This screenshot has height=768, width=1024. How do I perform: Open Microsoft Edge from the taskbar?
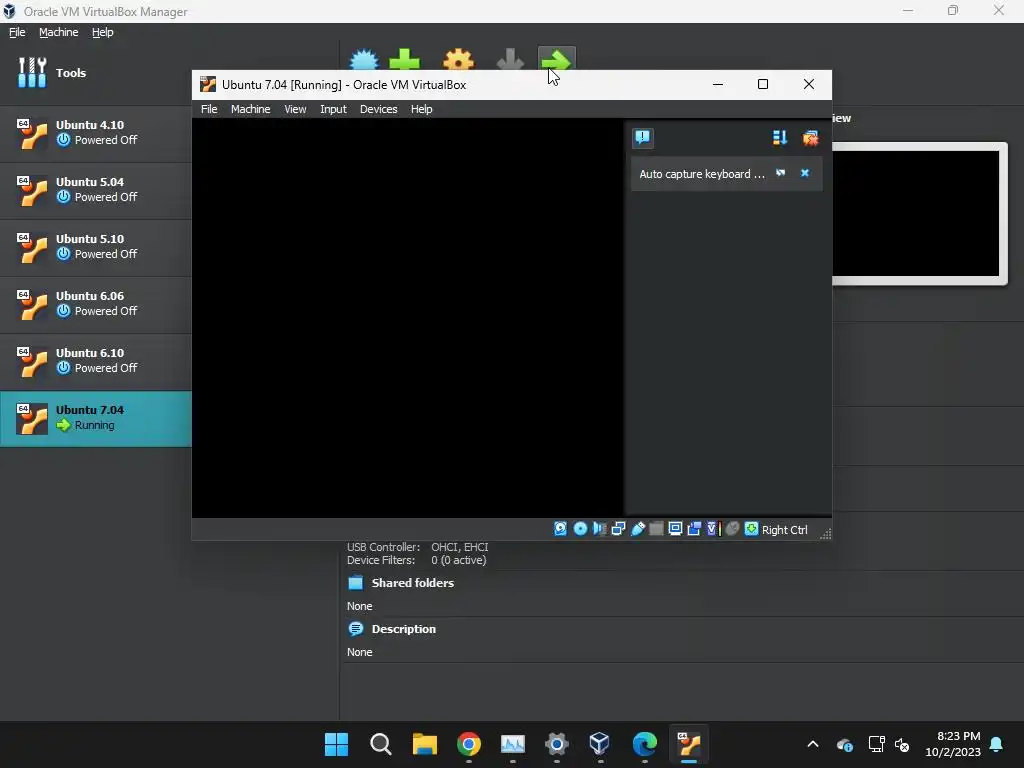(645, 744)
